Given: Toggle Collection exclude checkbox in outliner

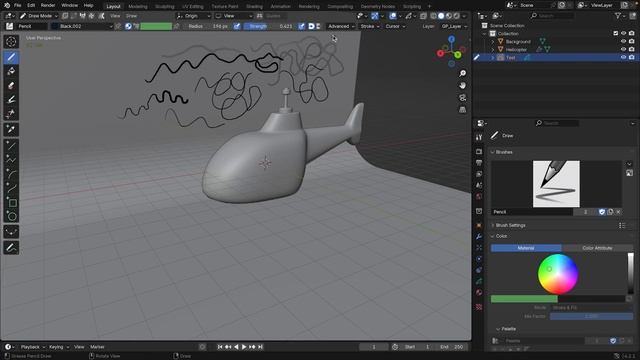Looking at the screenshot, I should point(616,33).
